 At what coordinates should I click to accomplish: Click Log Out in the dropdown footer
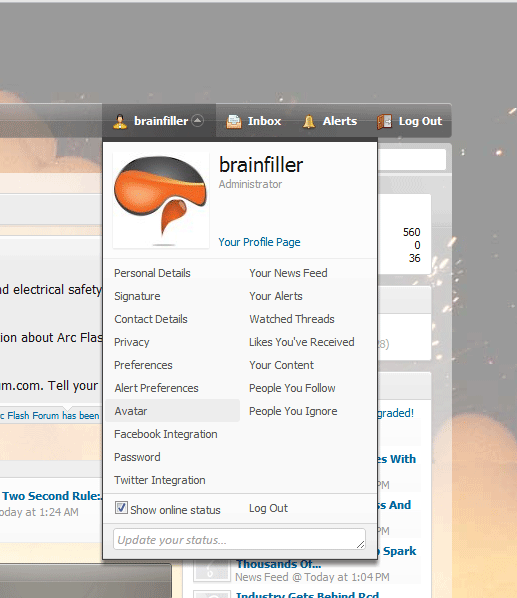click(268, 508)
